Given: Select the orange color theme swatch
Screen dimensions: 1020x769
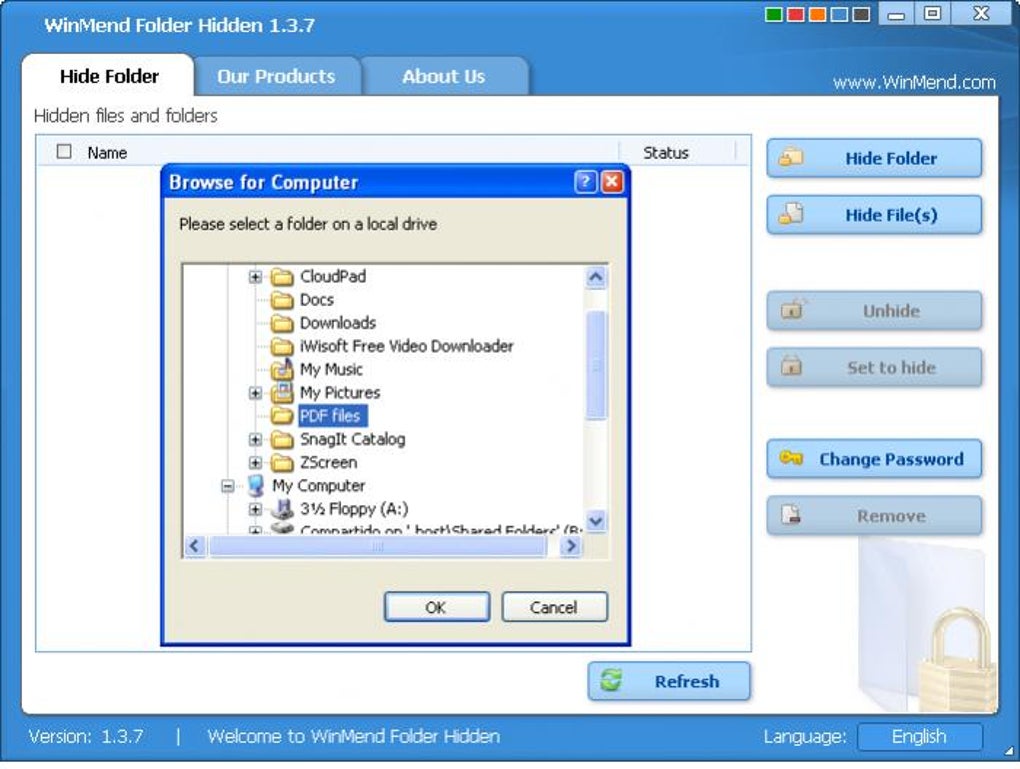Looking at the screenshot, I should 817,14.
